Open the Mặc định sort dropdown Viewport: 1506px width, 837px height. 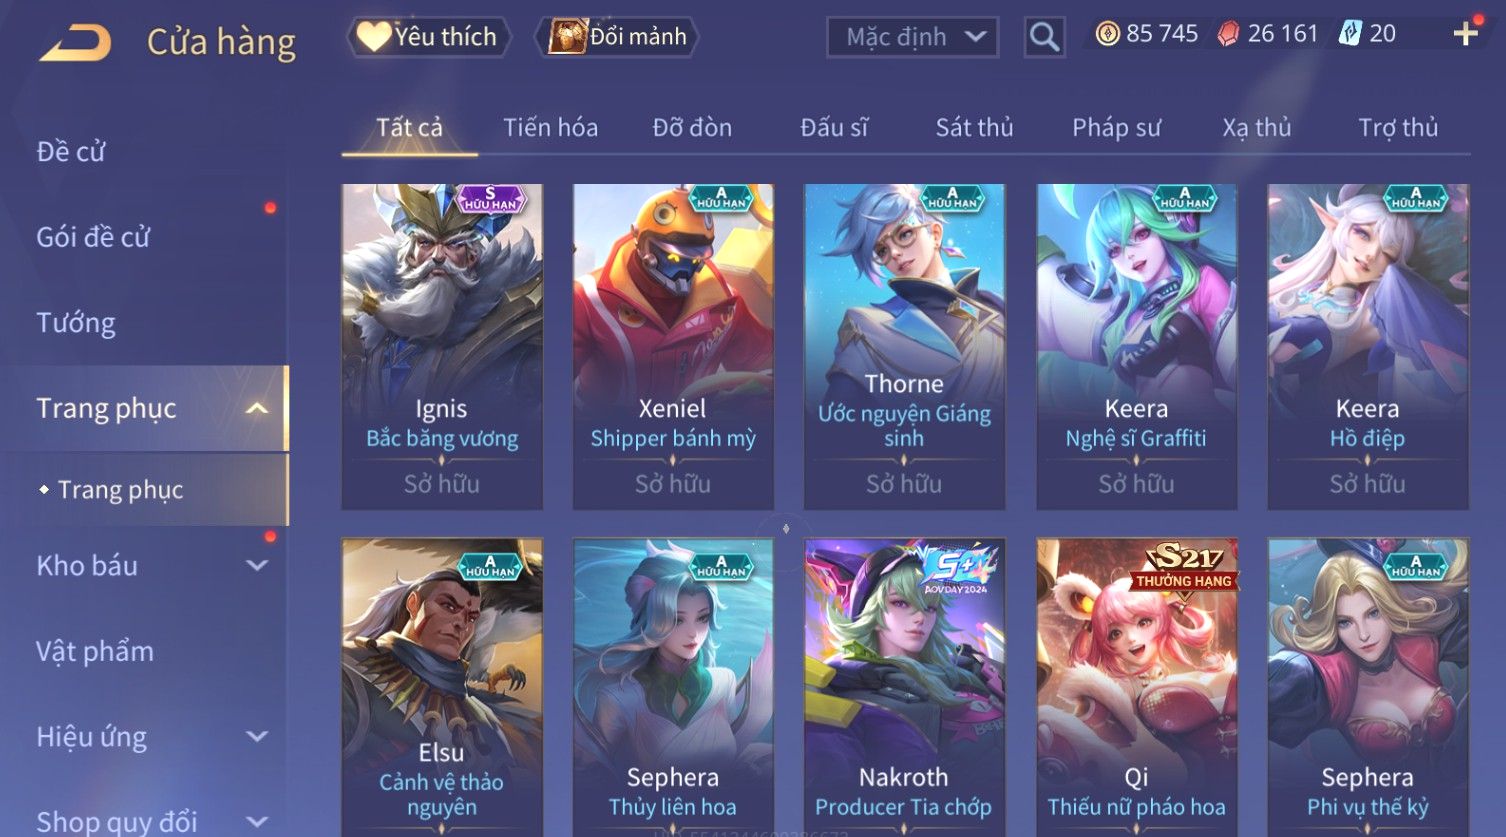[x=912, y=37]
